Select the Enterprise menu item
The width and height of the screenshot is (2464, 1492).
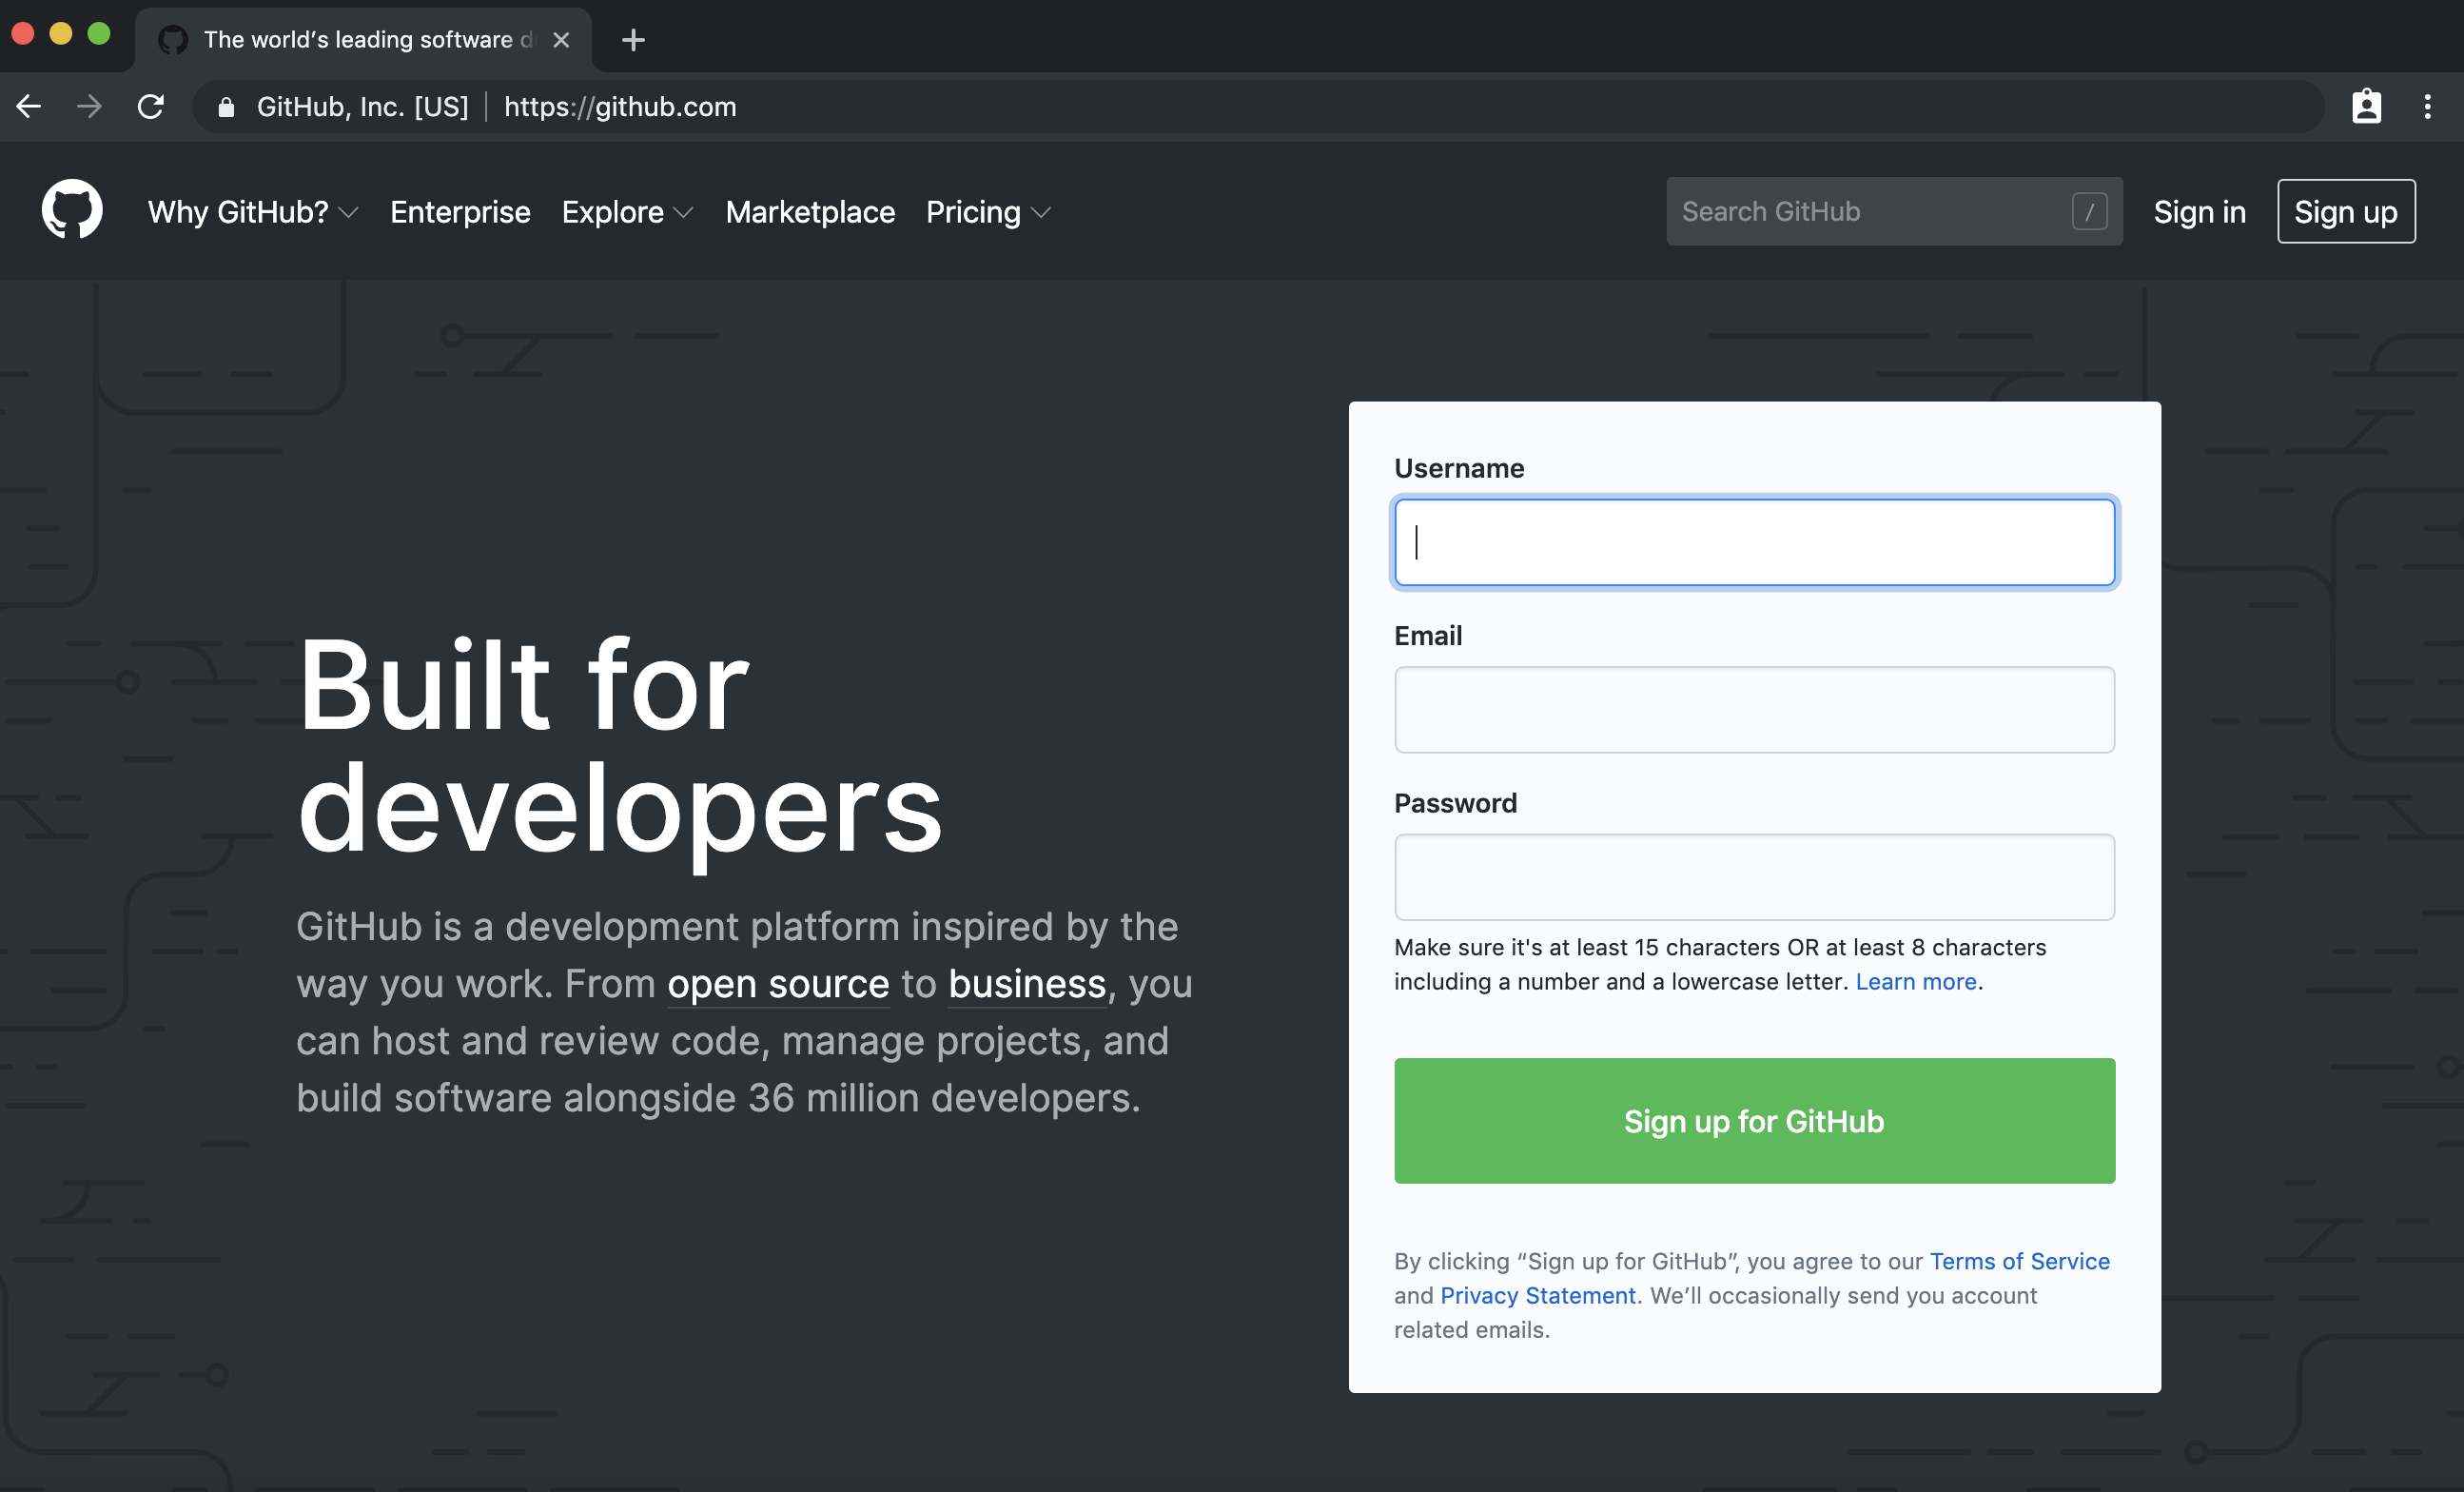[461, 211]
